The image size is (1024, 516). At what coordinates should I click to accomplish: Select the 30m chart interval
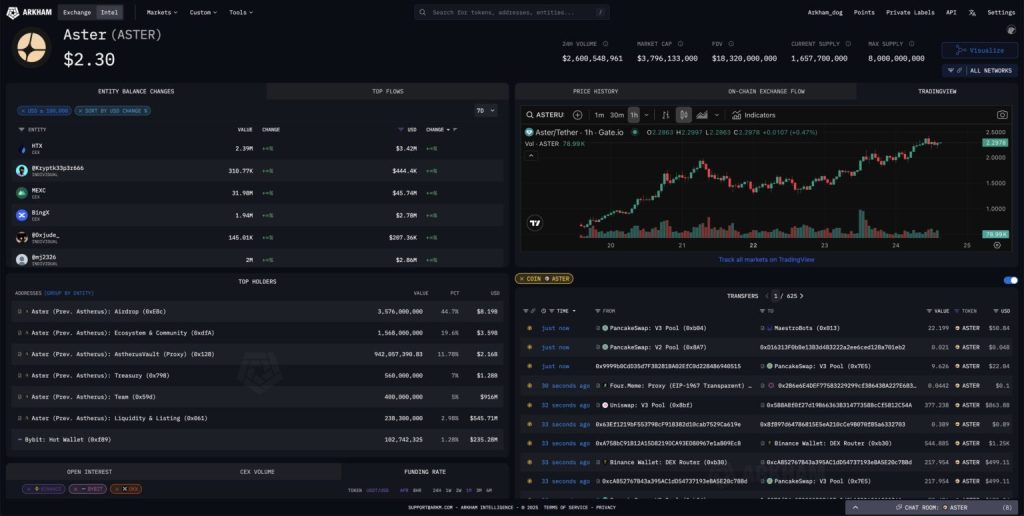[616, 115]
